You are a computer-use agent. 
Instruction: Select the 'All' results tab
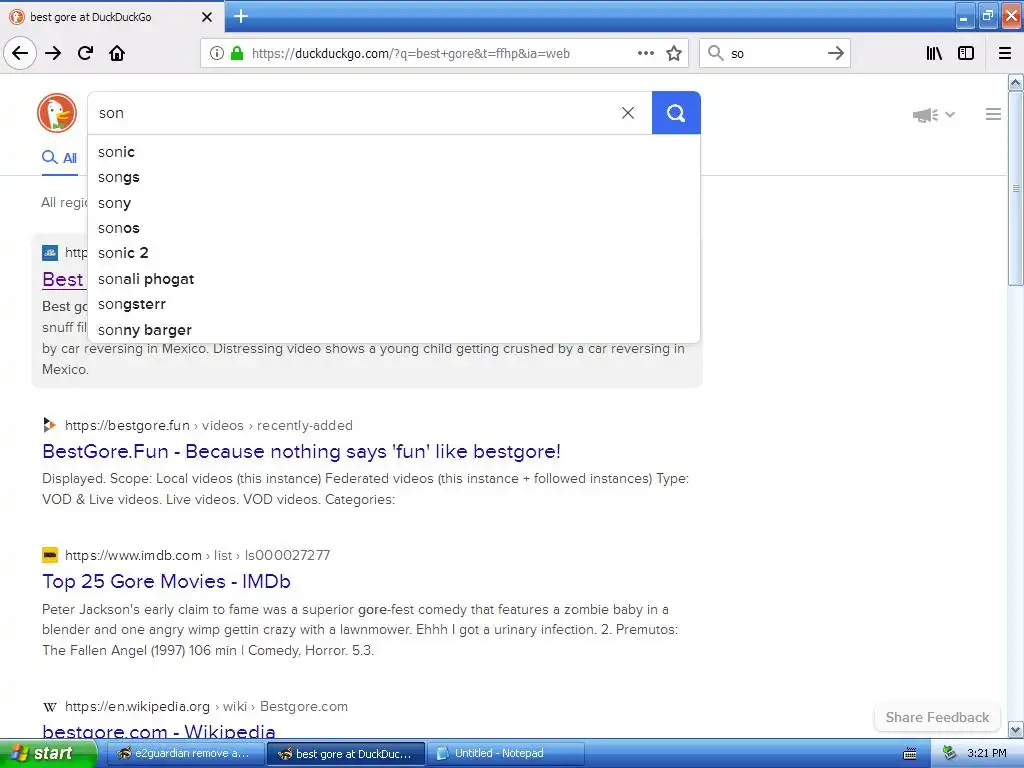coord(59,157)
